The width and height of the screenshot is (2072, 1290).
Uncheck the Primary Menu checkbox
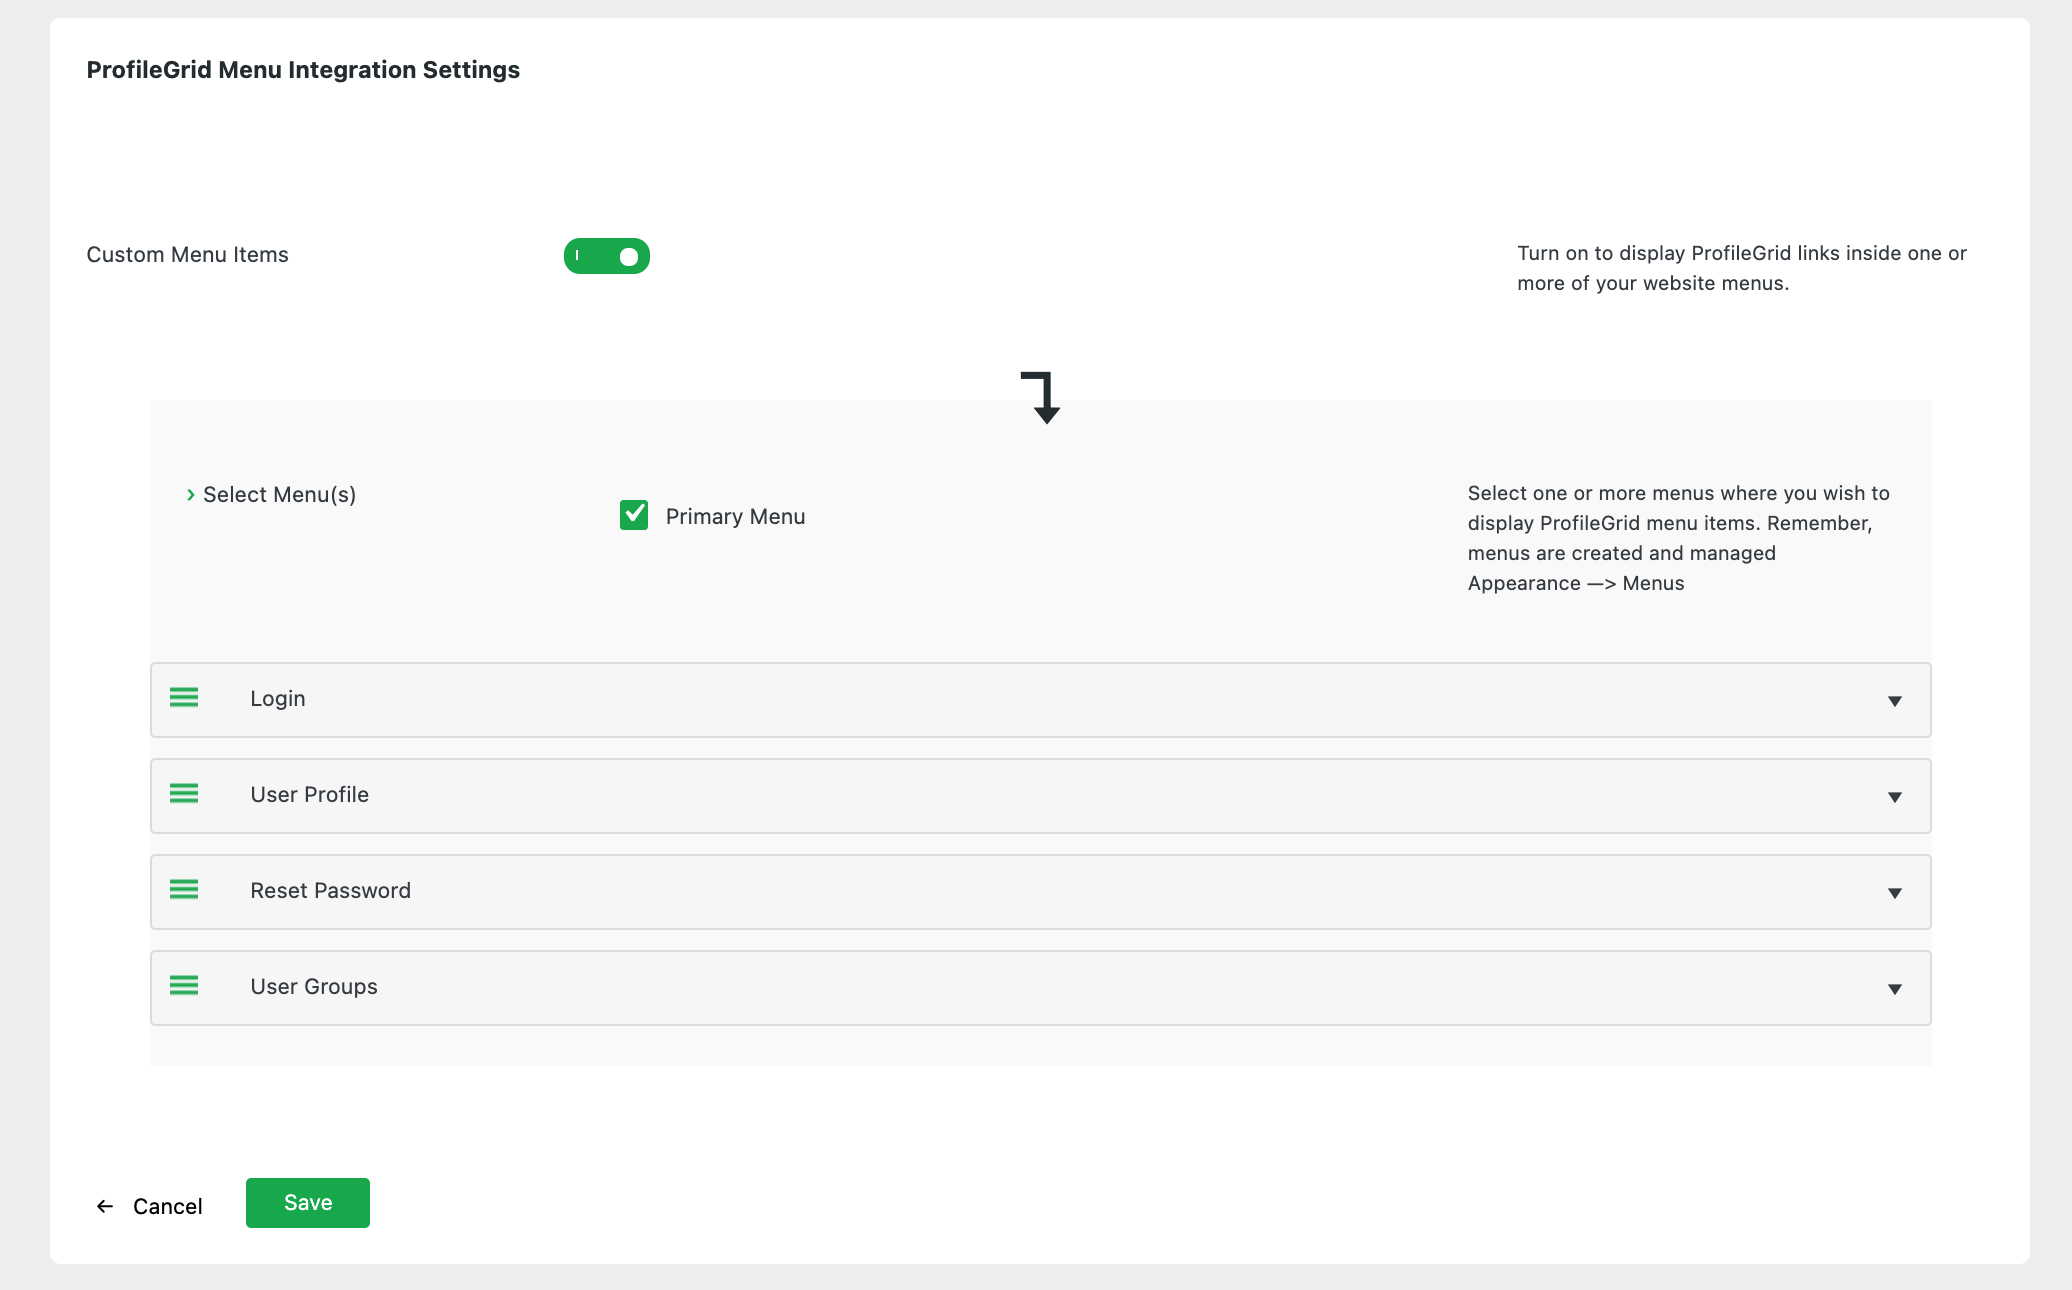pyautogui.click(x=634, y=515)
